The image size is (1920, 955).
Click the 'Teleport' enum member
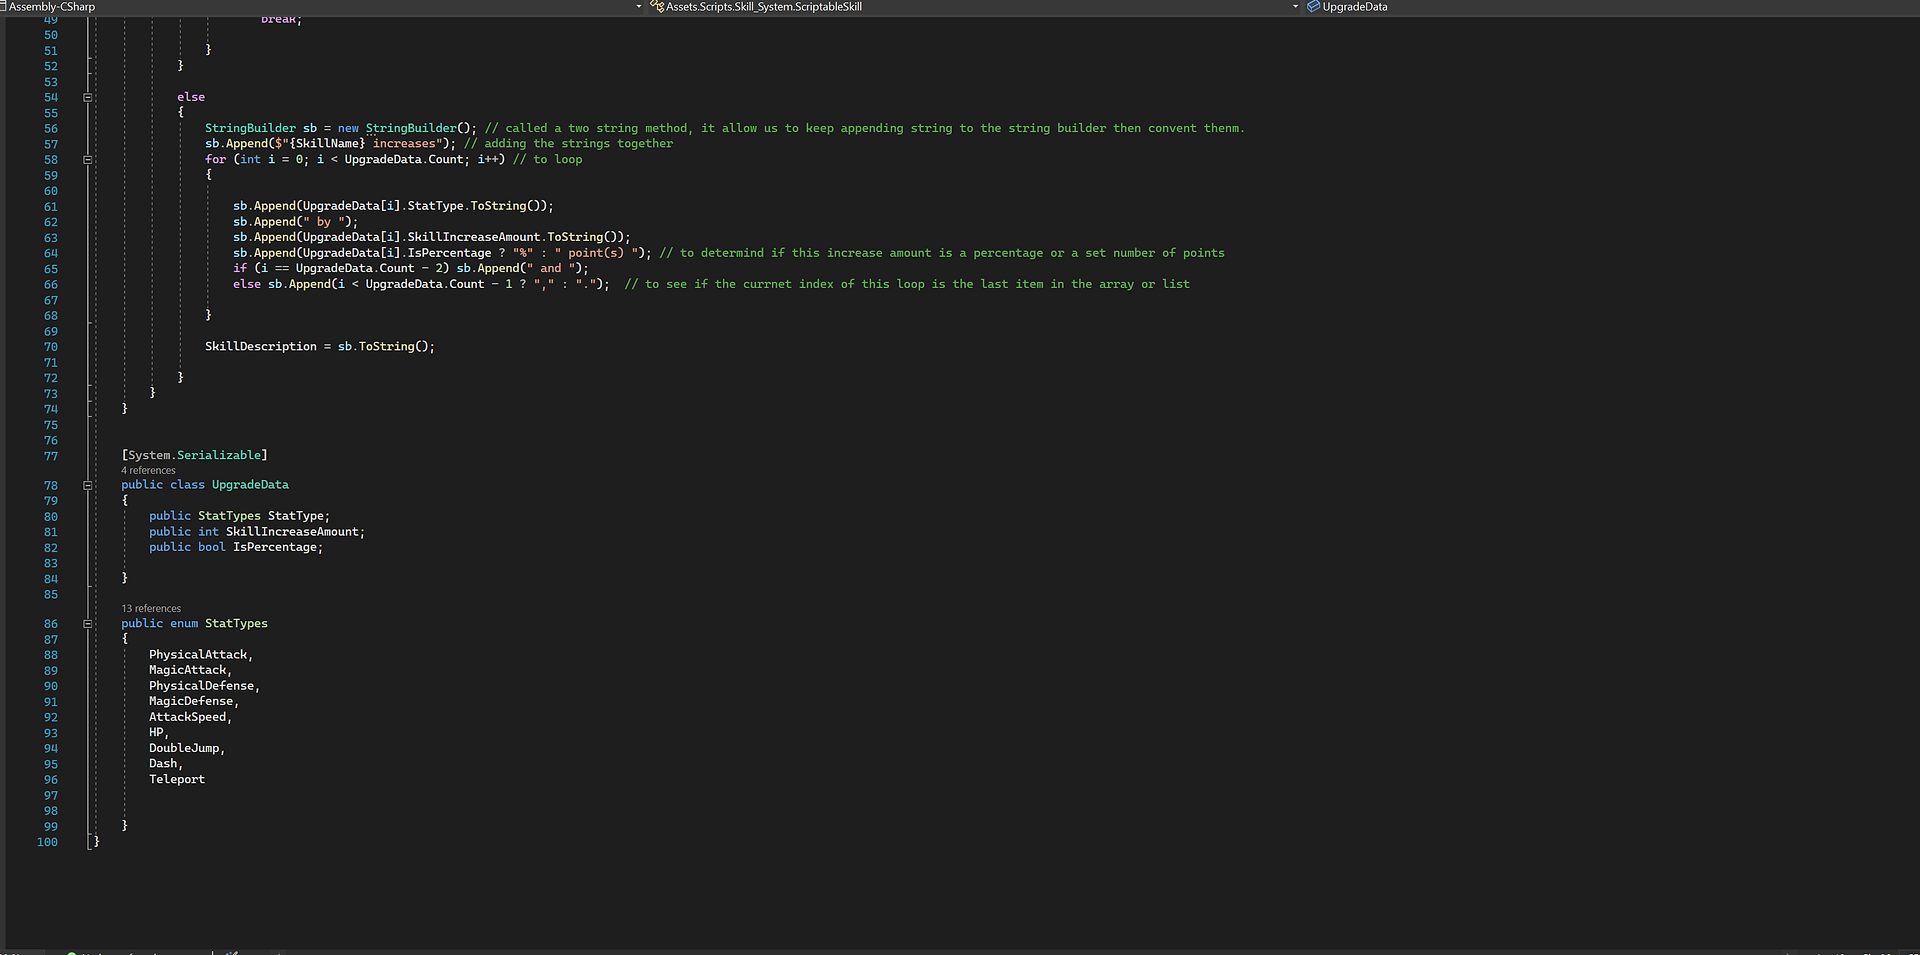pyautogui.click(x=177, y=779)
